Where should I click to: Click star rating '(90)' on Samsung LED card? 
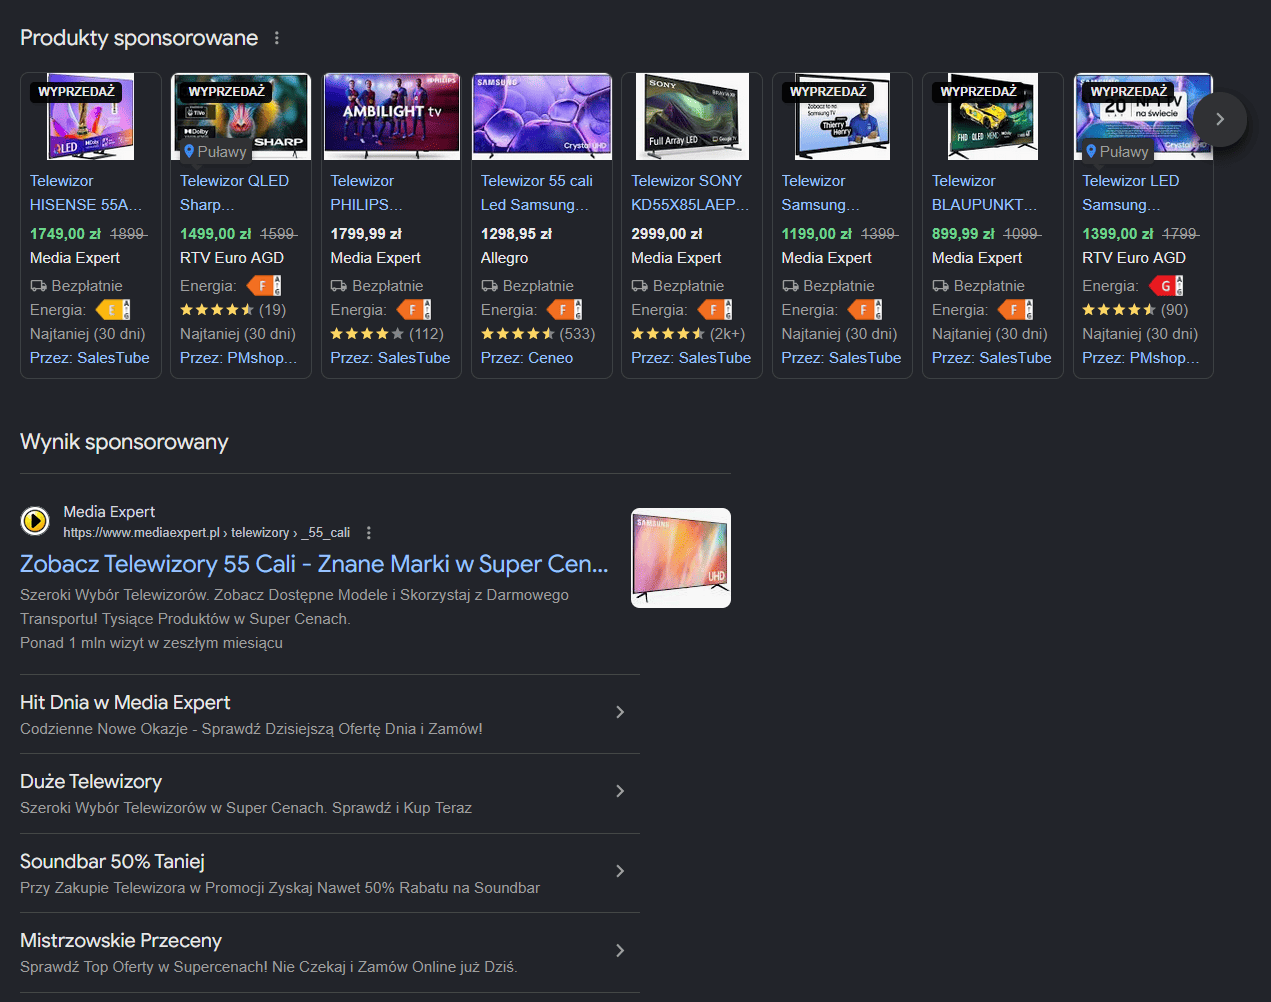(x=1135, y=310)
